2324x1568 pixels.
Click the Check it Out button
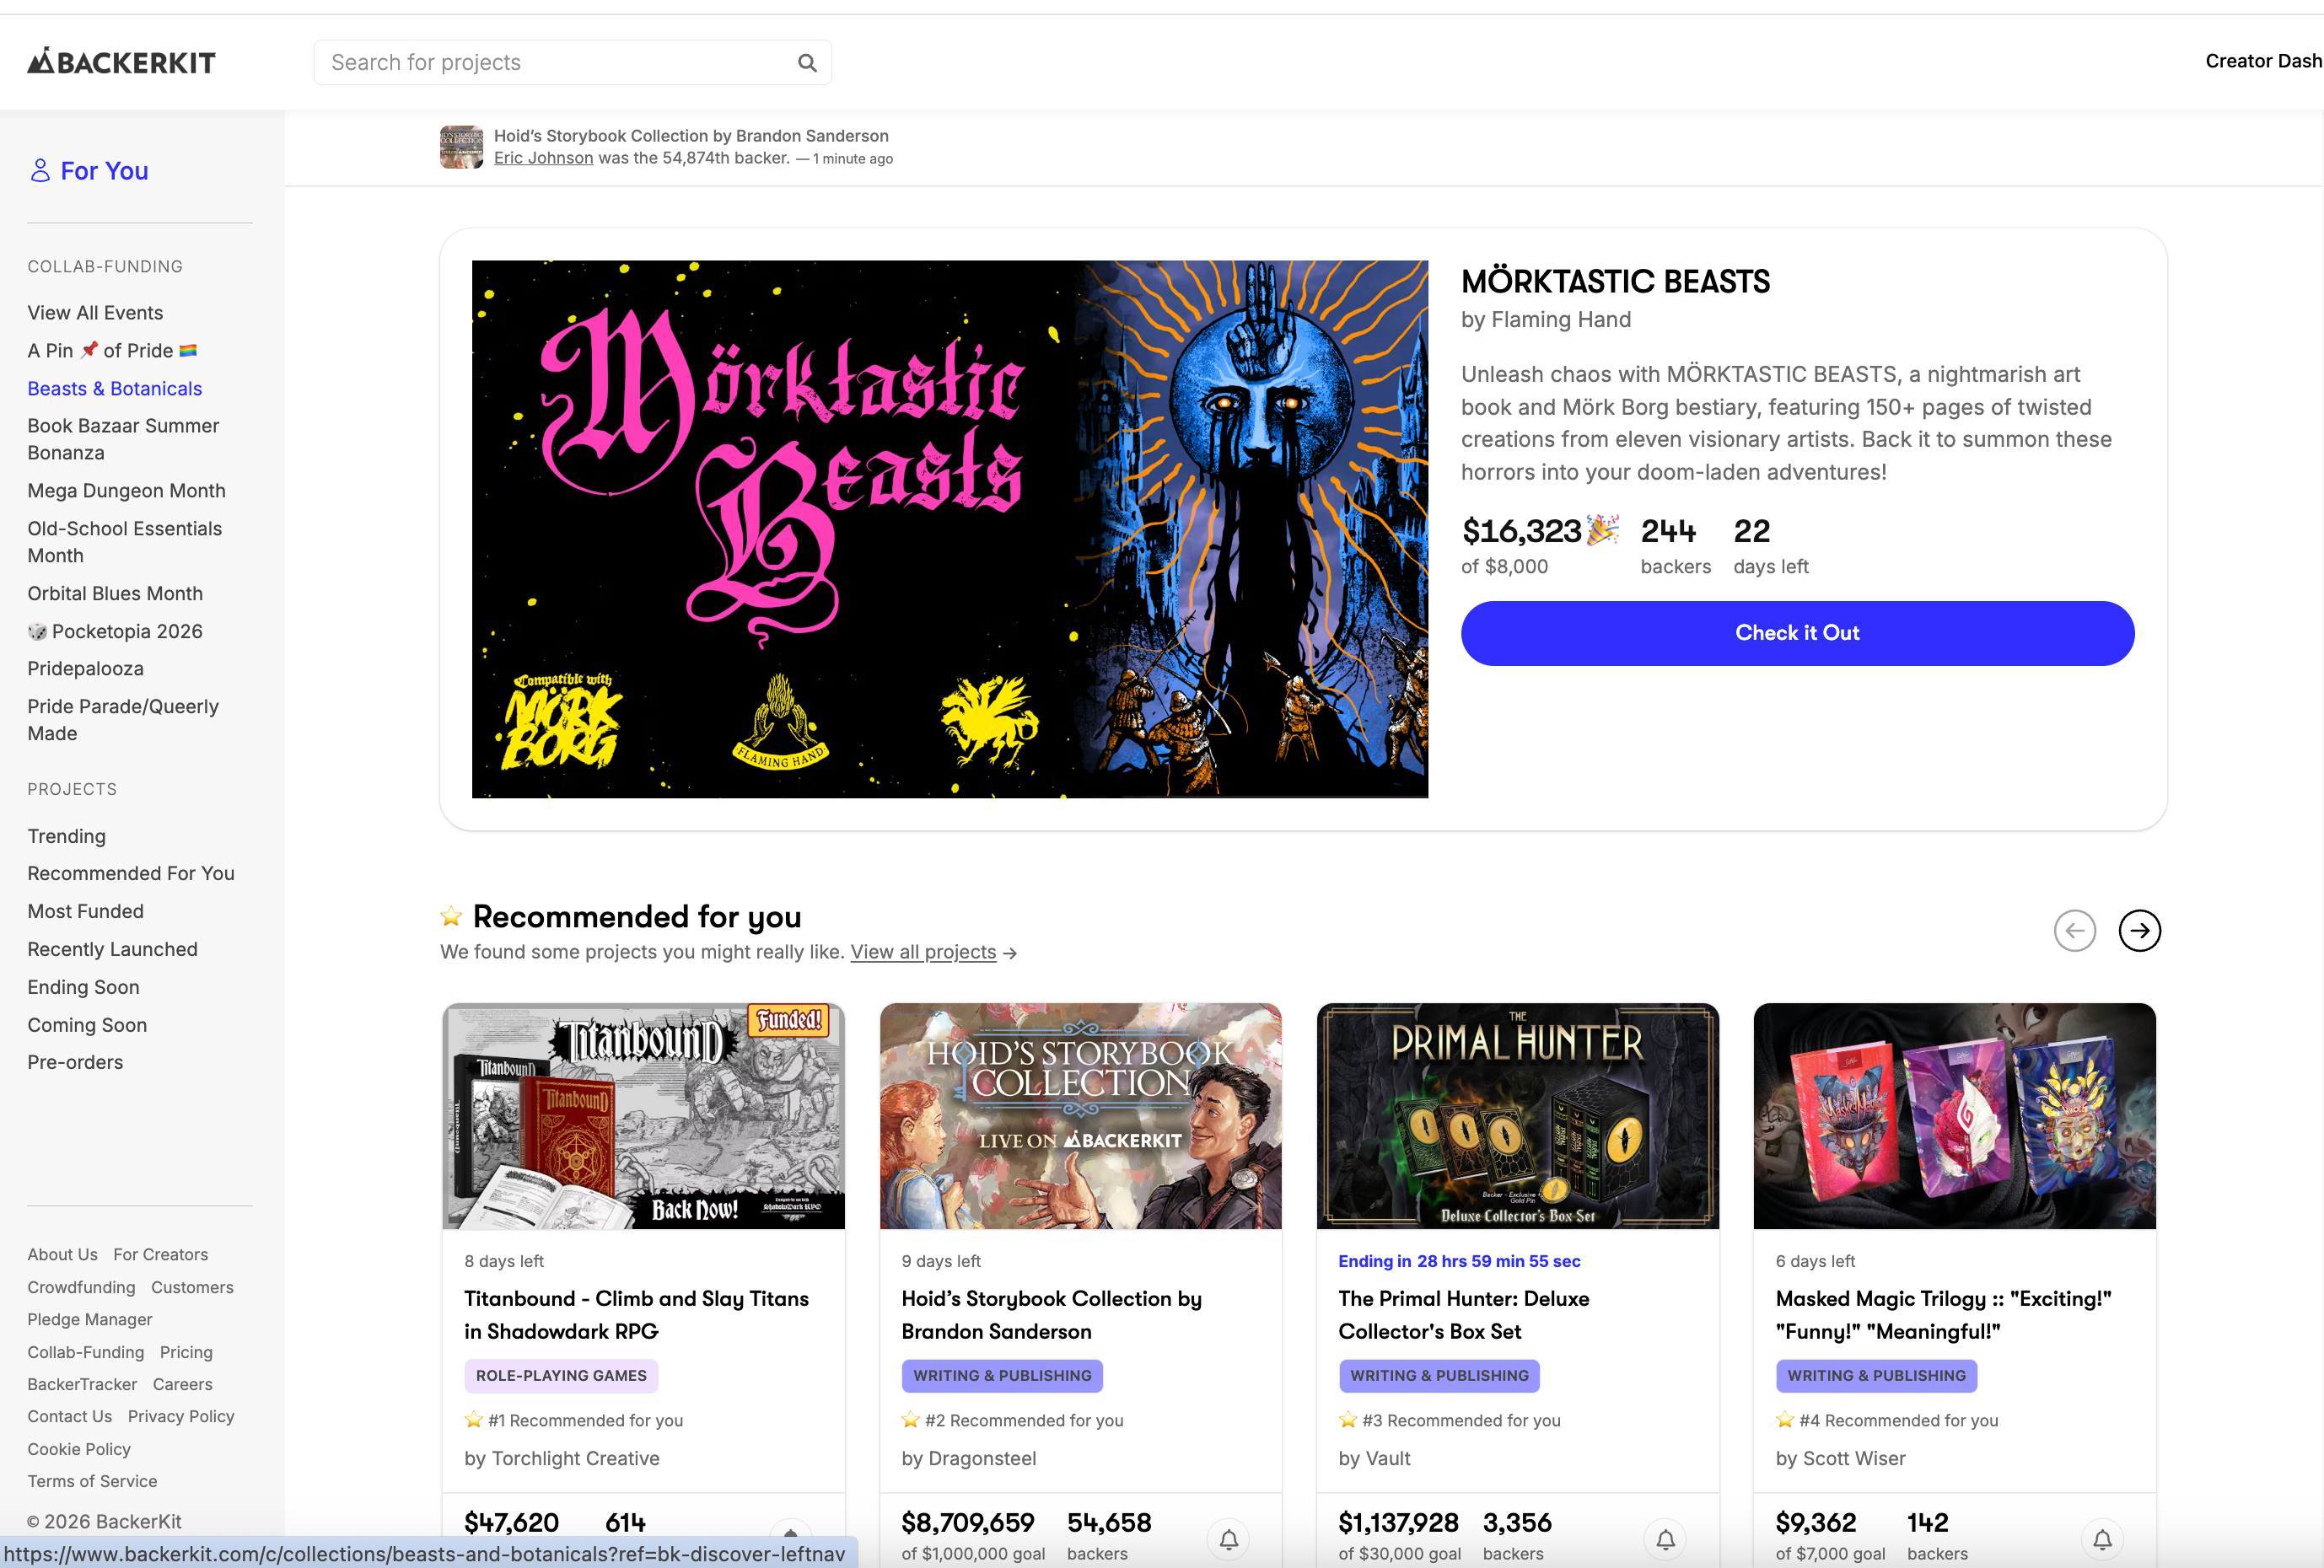pyautogui.click(x=1797, y=633)
